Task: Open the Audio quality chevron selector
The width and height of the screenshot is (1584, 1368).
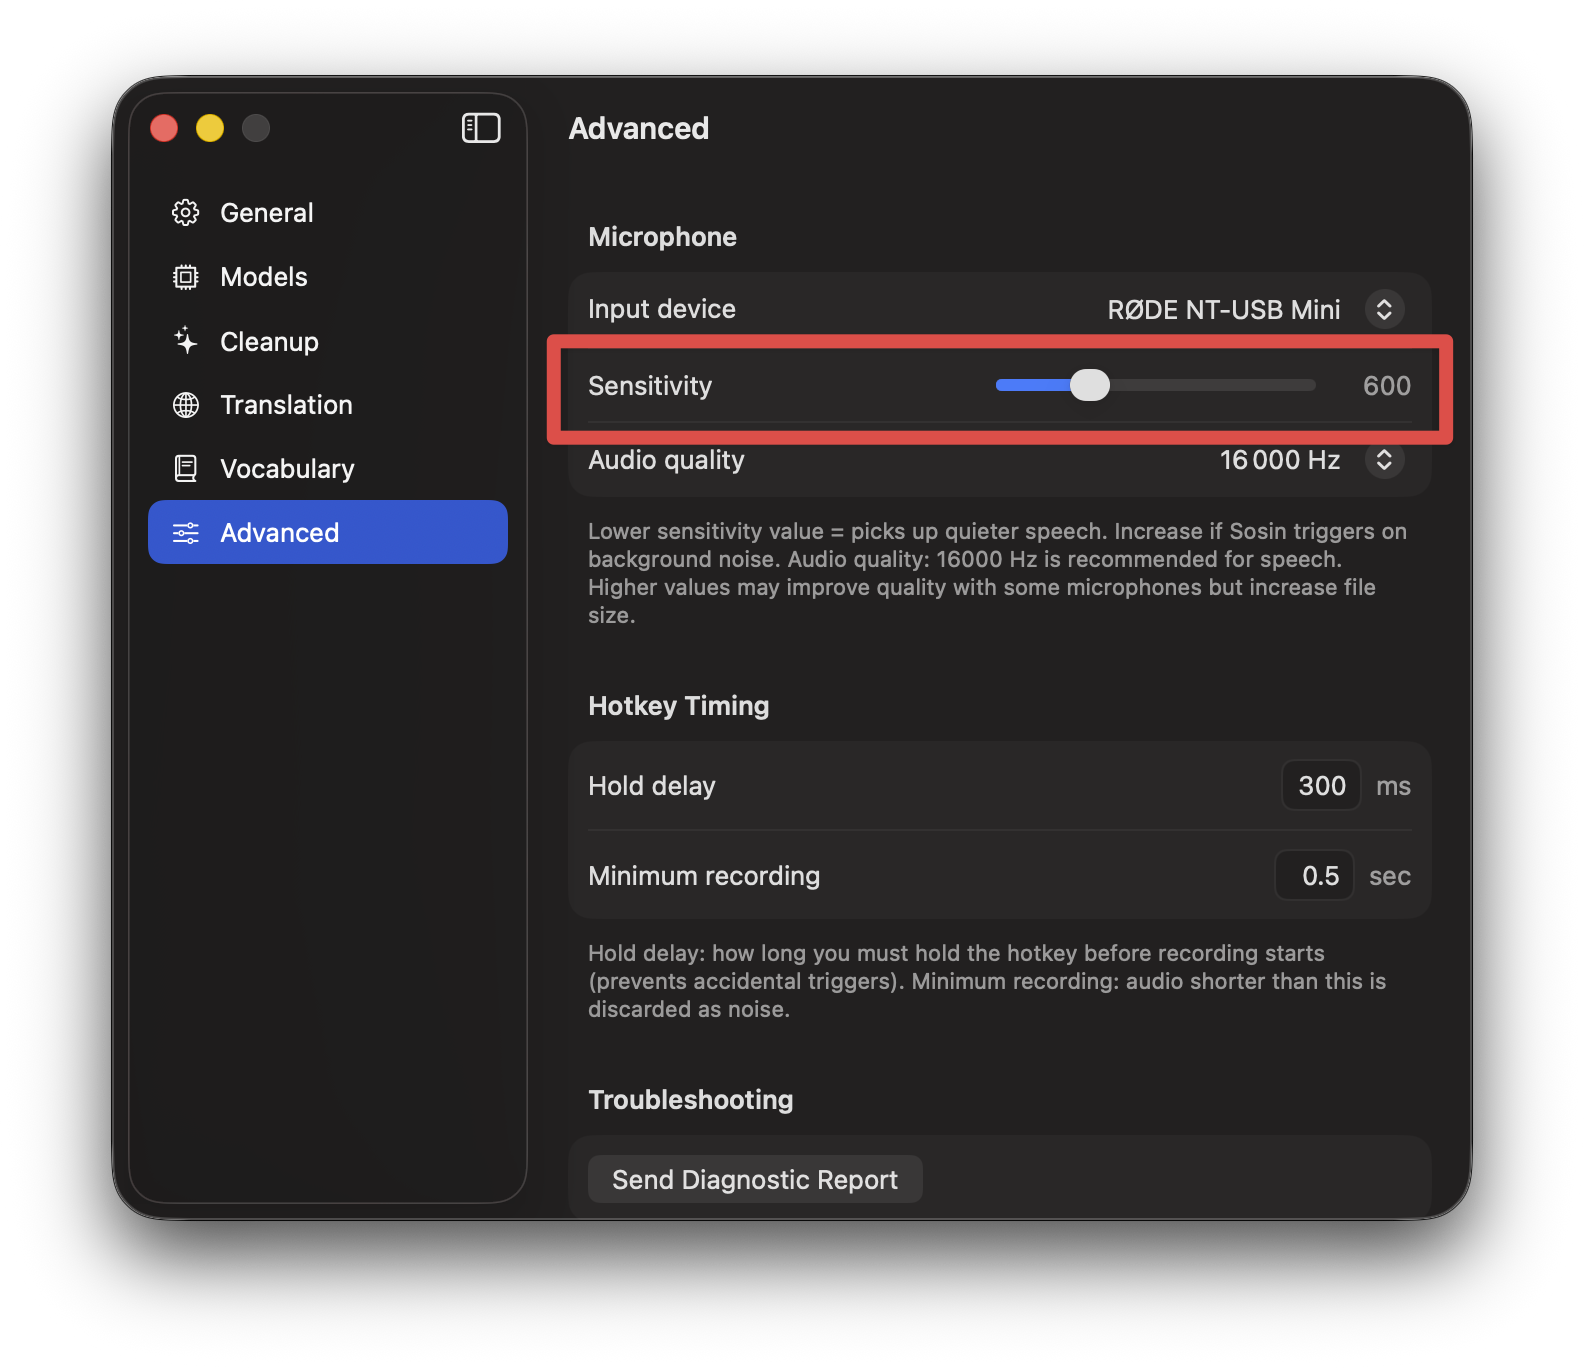Action: [x=1384, y=460]
